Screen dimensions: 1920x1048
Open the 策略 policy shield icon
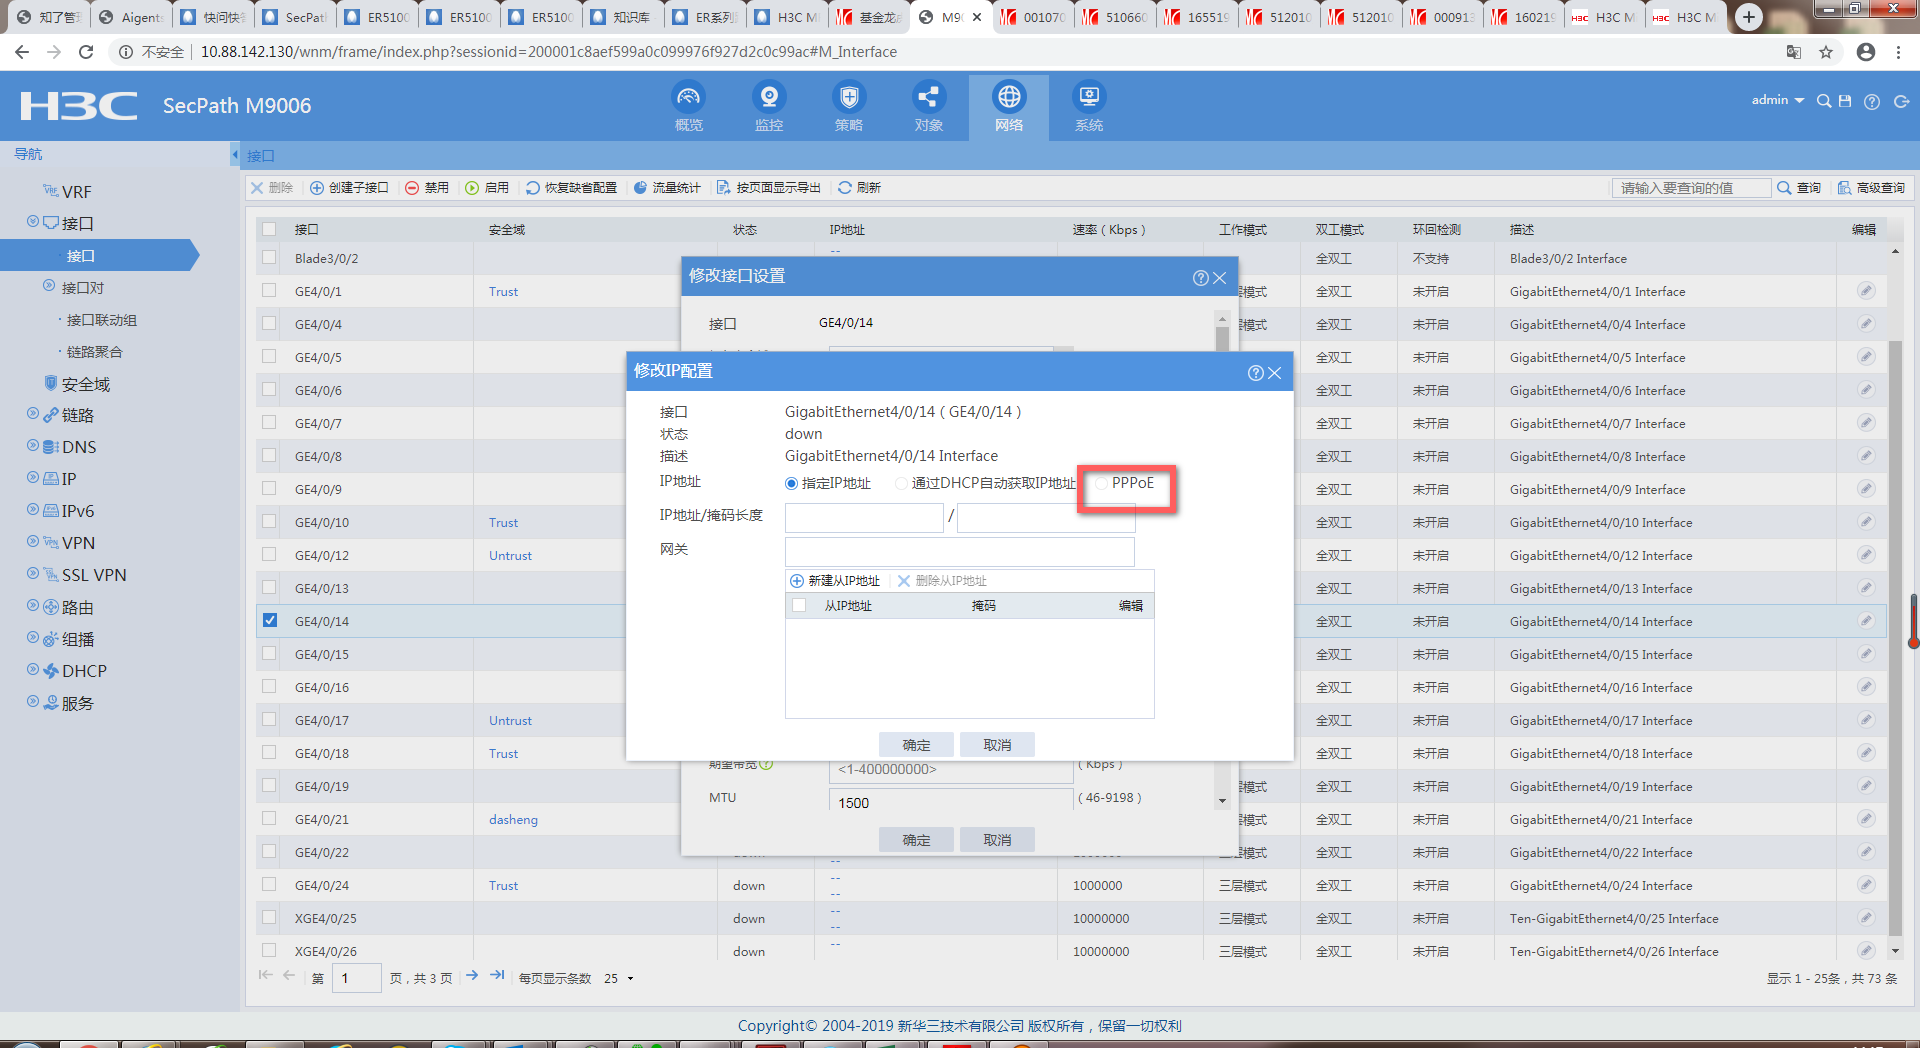tap(848, 98)
